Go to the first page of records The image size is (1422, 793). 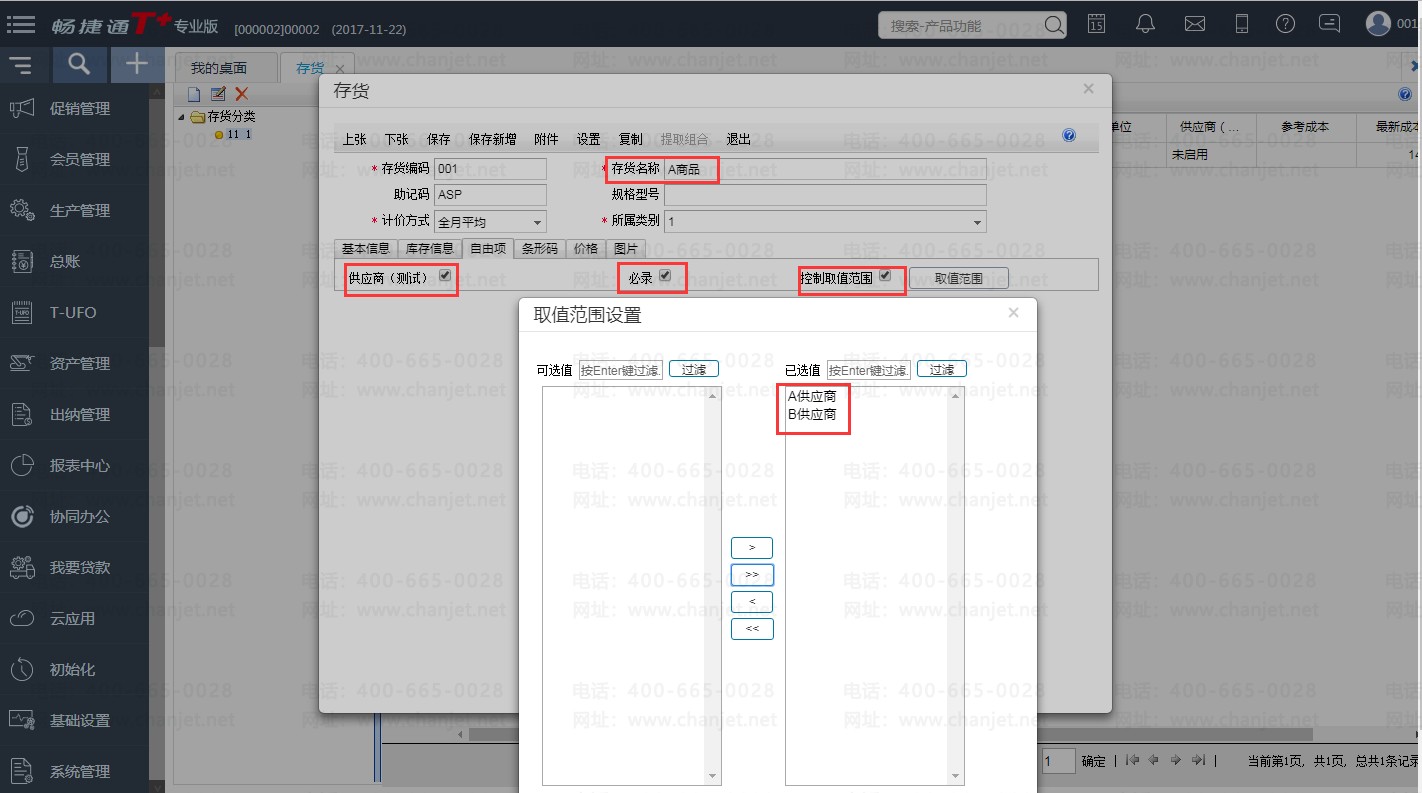1132,760
